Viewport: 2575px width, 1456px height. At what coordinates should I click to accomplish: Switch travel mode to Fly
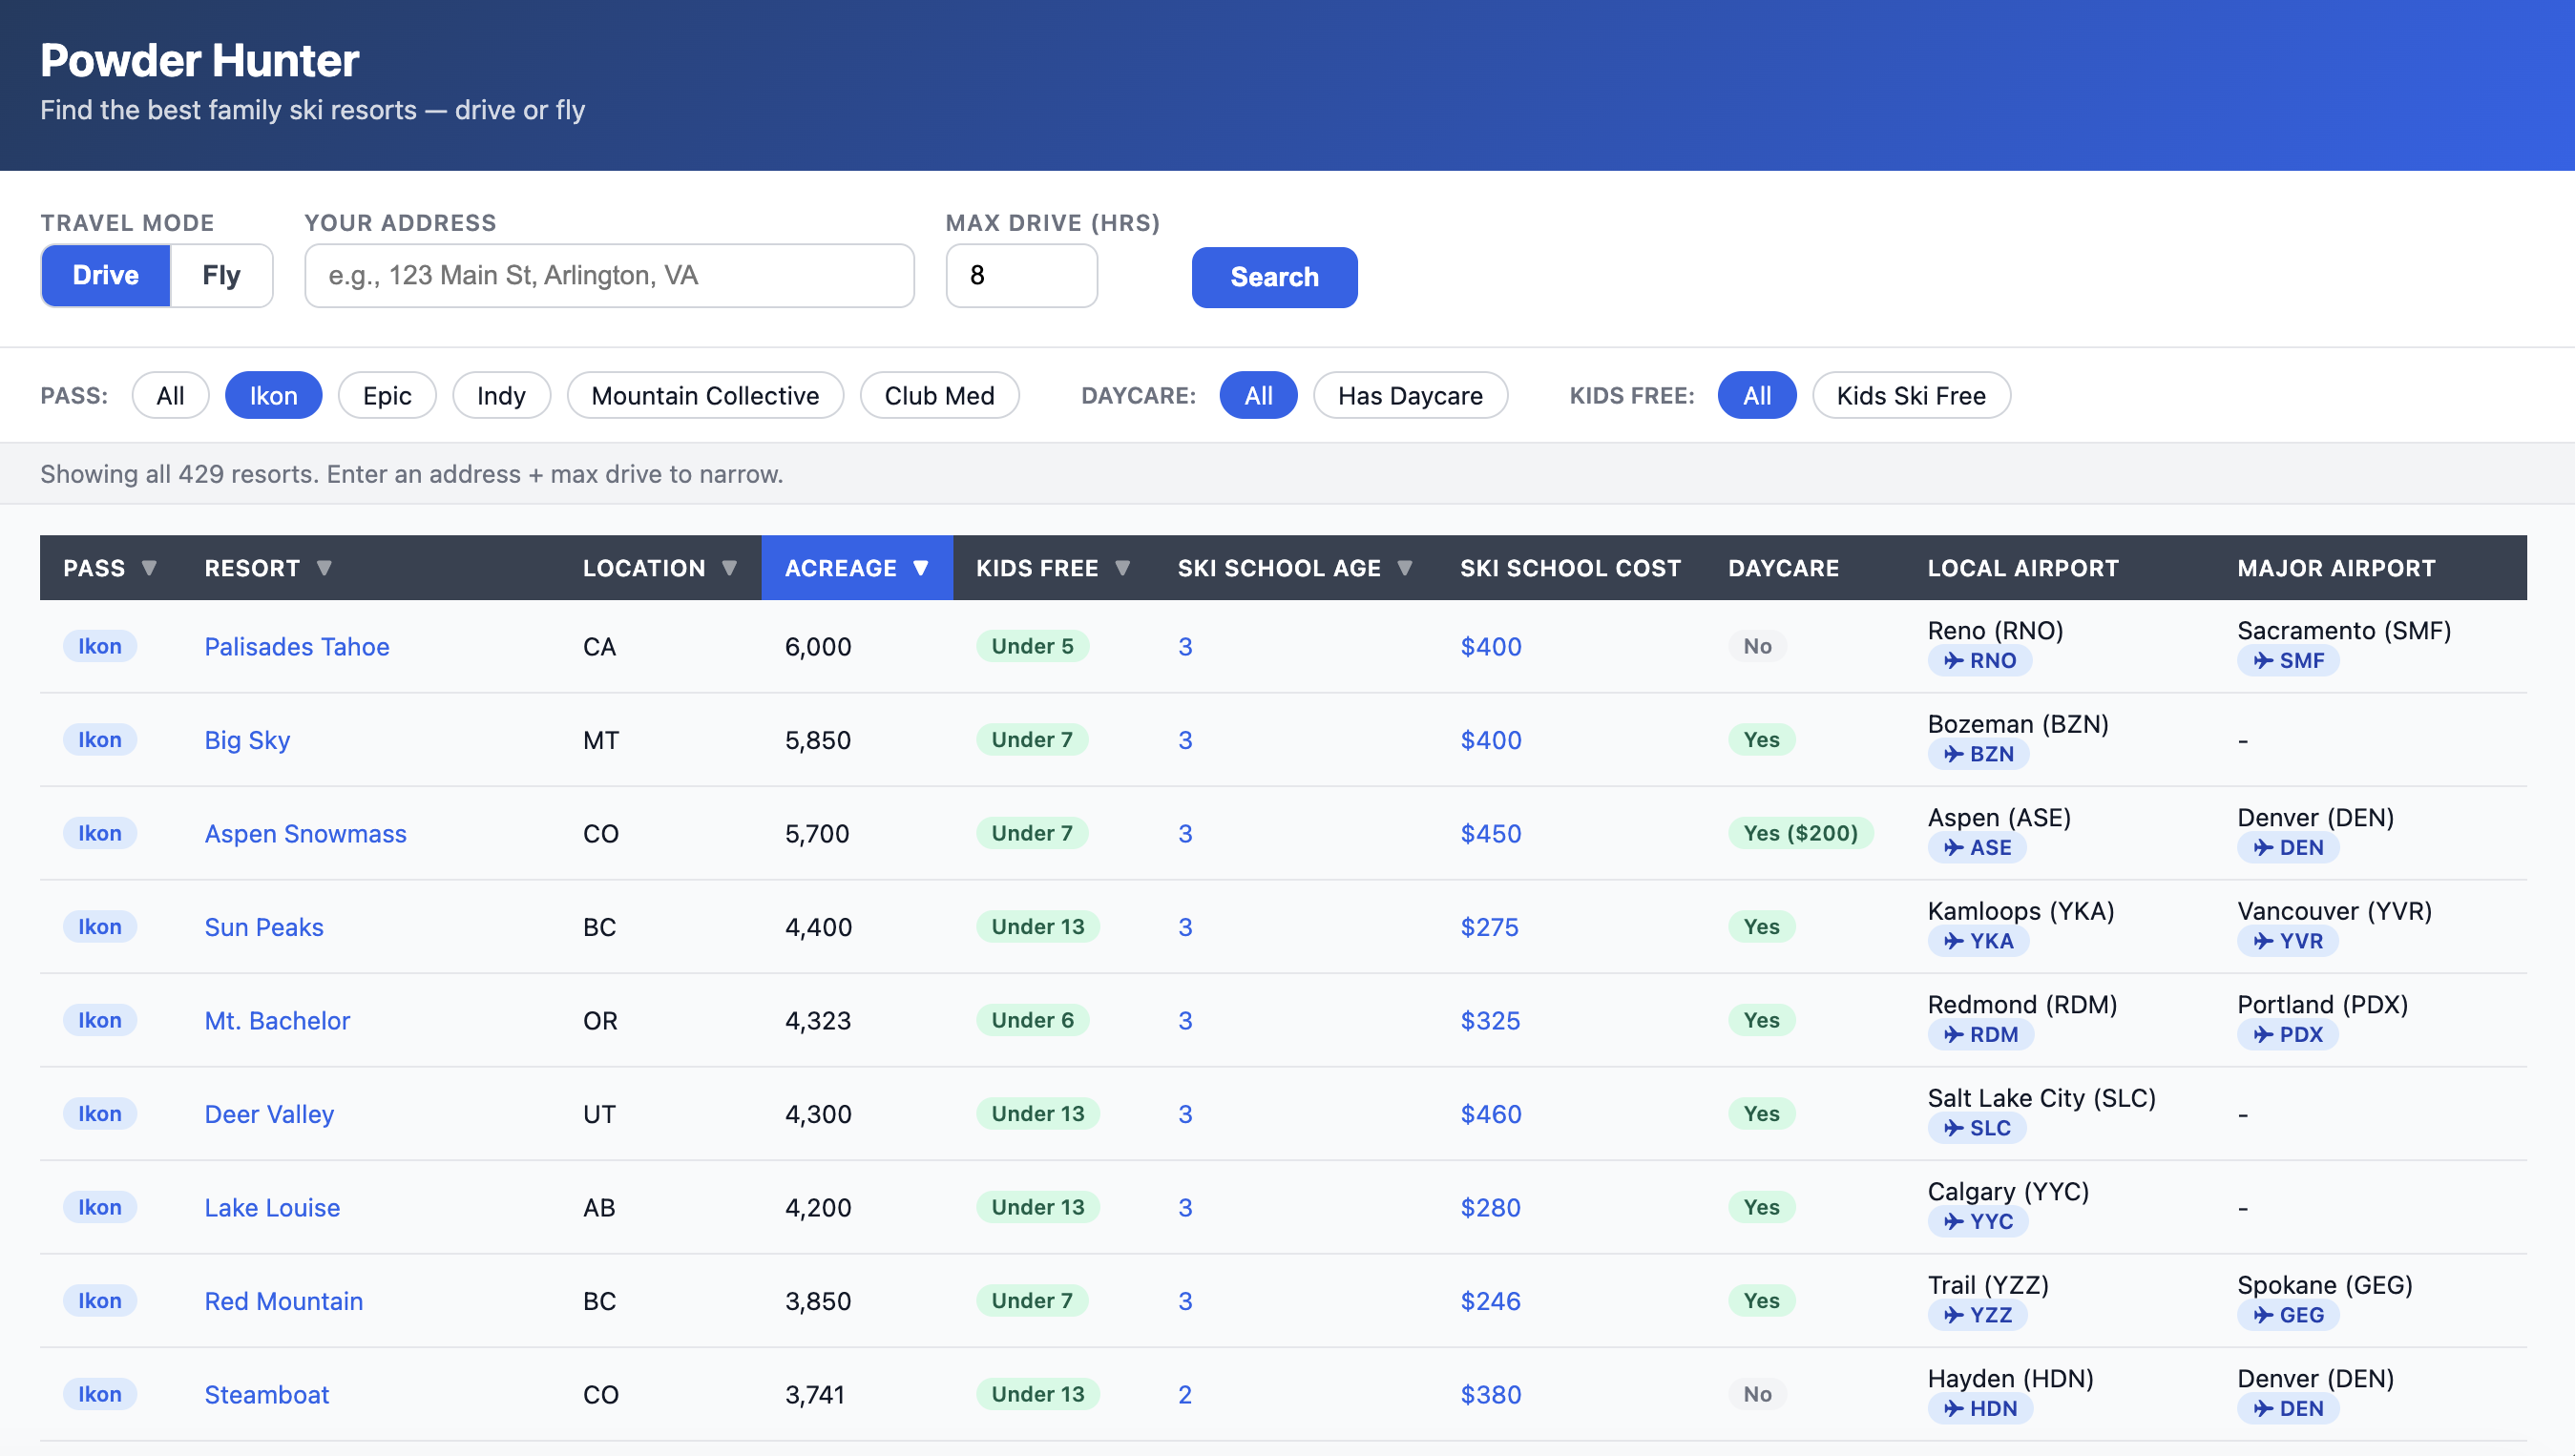[221, 275]
